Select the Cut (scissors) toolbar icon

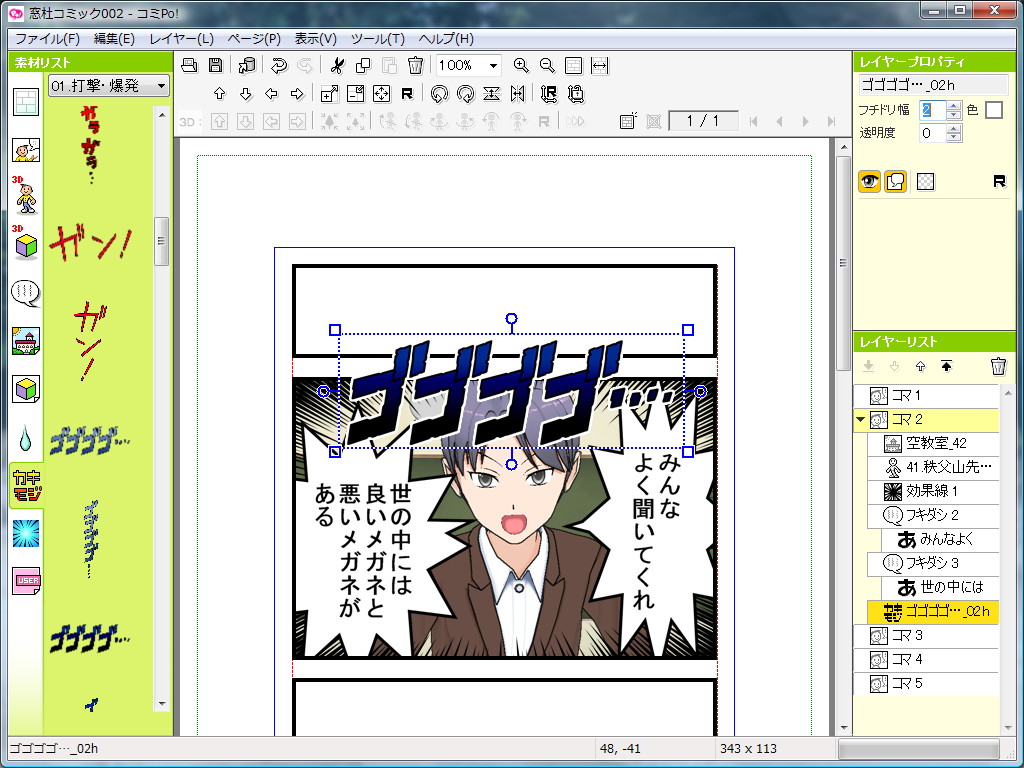tap(340, 65)
